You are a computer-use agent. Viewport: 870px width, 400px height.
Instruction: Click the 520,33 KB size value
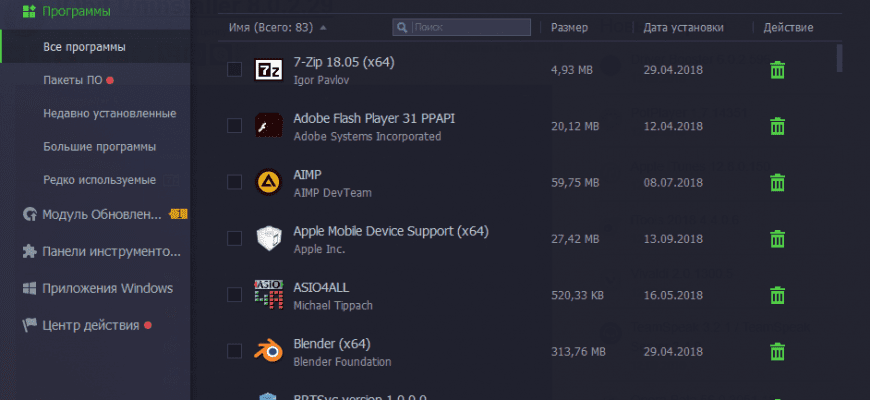point(577,295)
